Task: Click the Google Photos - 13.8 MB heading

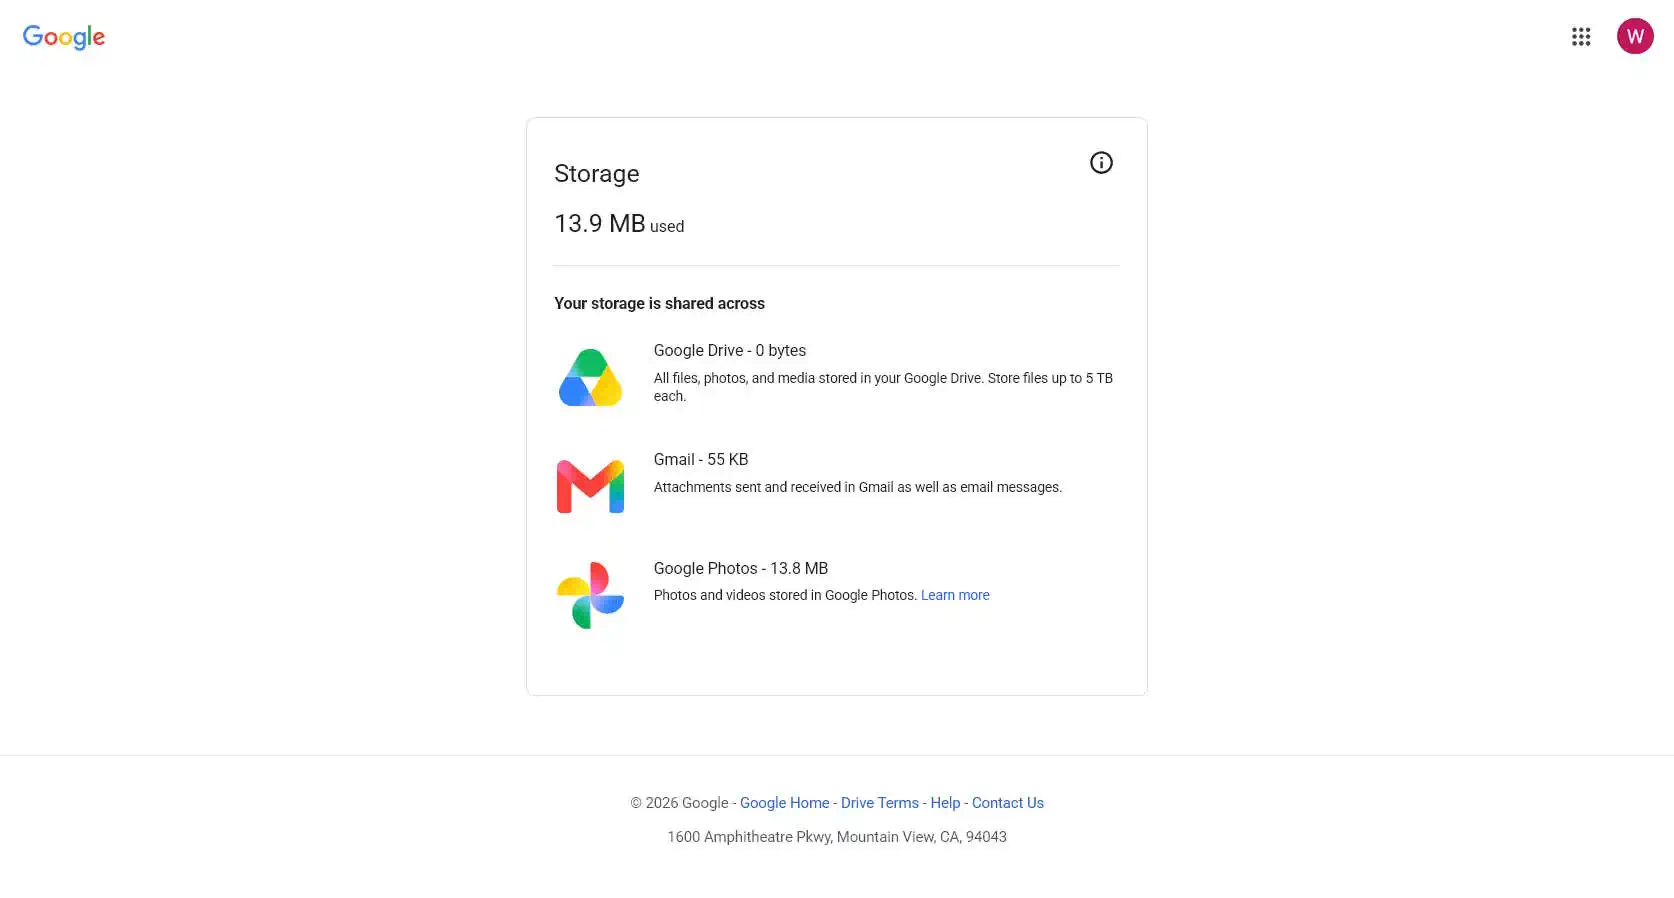Action: pos(741,568)
